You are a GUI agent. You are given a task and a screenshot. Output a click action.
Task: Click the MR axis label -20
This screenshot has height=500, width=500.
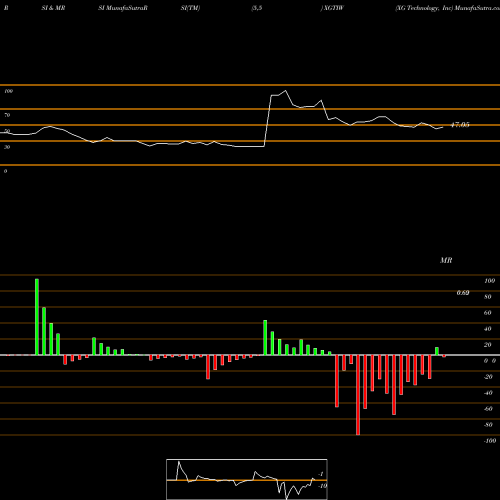(x=488, y=377)
